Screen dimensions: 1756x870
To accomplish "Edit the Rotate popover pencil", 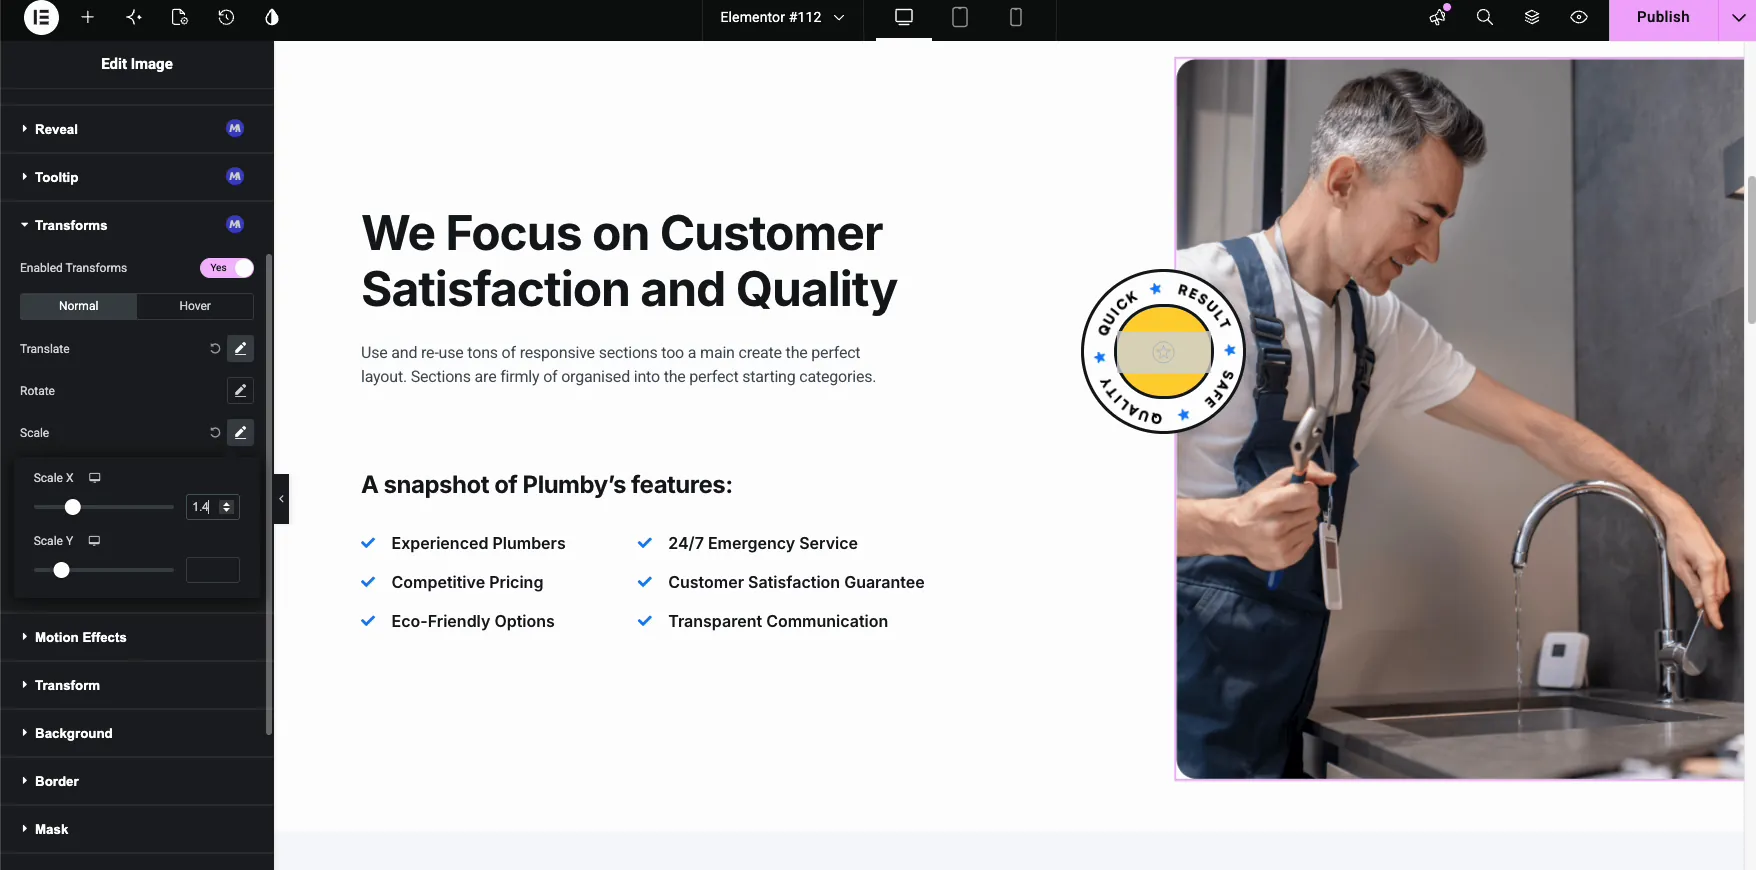I will coord(240,391).
